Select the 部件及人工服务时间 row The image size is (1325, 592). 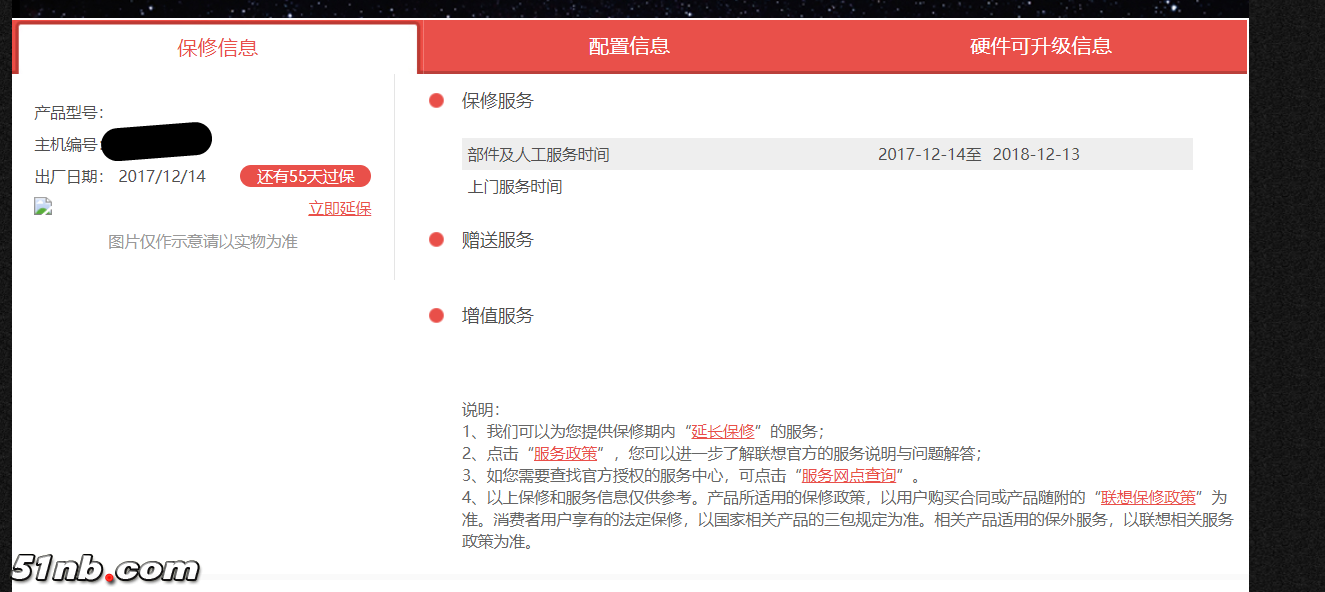(538, 155)
